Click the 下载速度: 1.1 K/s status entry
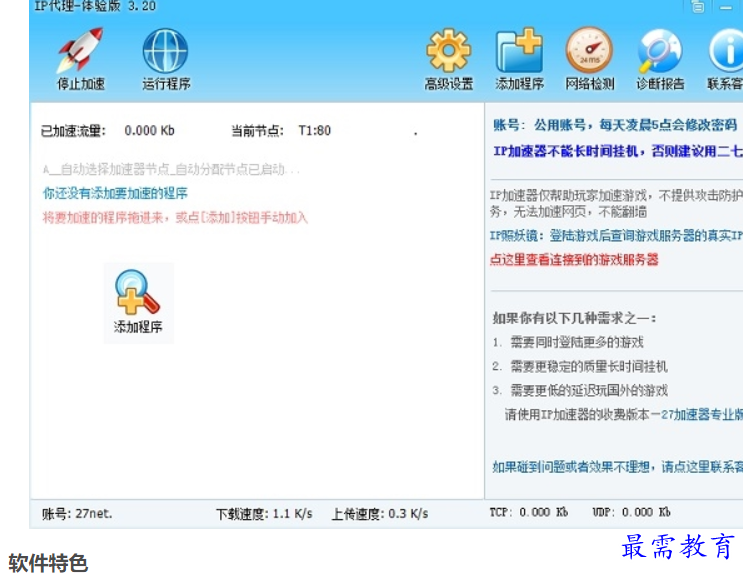The image size is (743, 578). [264, 514]
